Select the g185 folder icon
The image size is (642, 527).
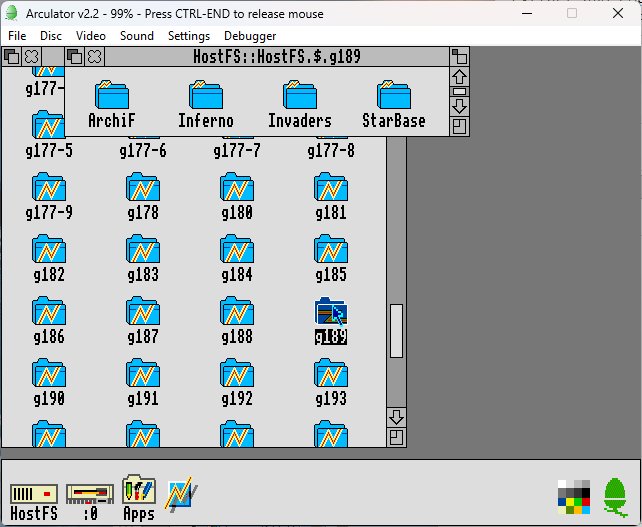331,249
